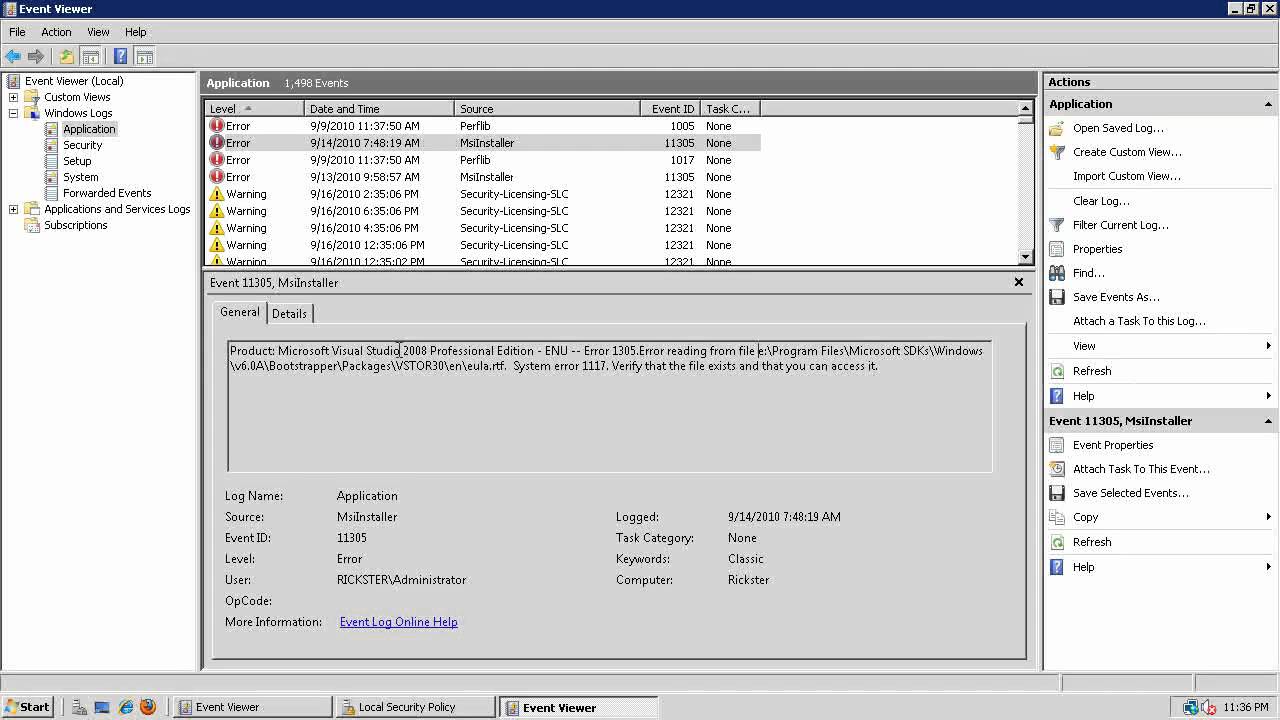Click the Help icon under Application section
Image resolution: width=1280 pixels, height=720 pixels.
1057,396
